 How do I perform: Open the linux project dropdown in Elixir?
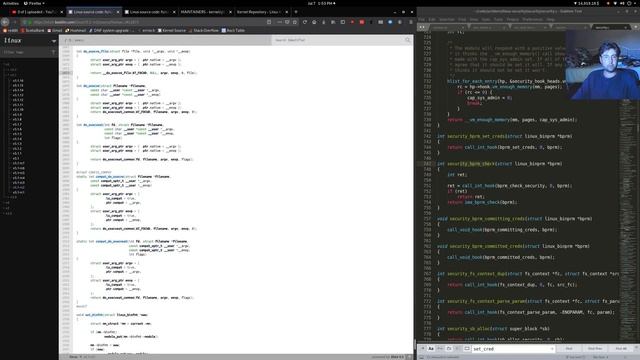point(54,41)
